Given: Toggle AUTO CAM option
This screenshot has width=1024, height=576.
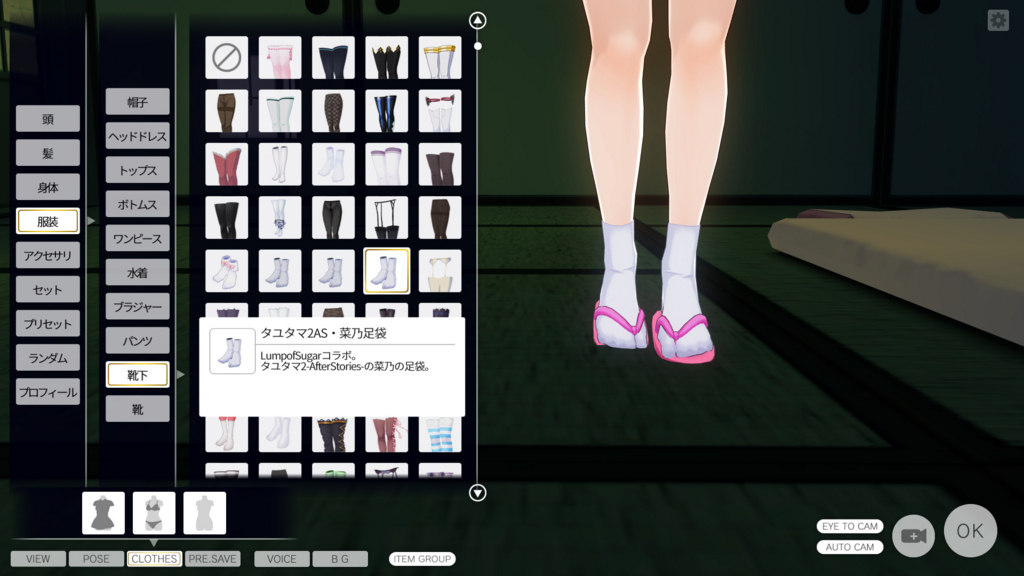Looking at the screenshot, I should (850, 547).
